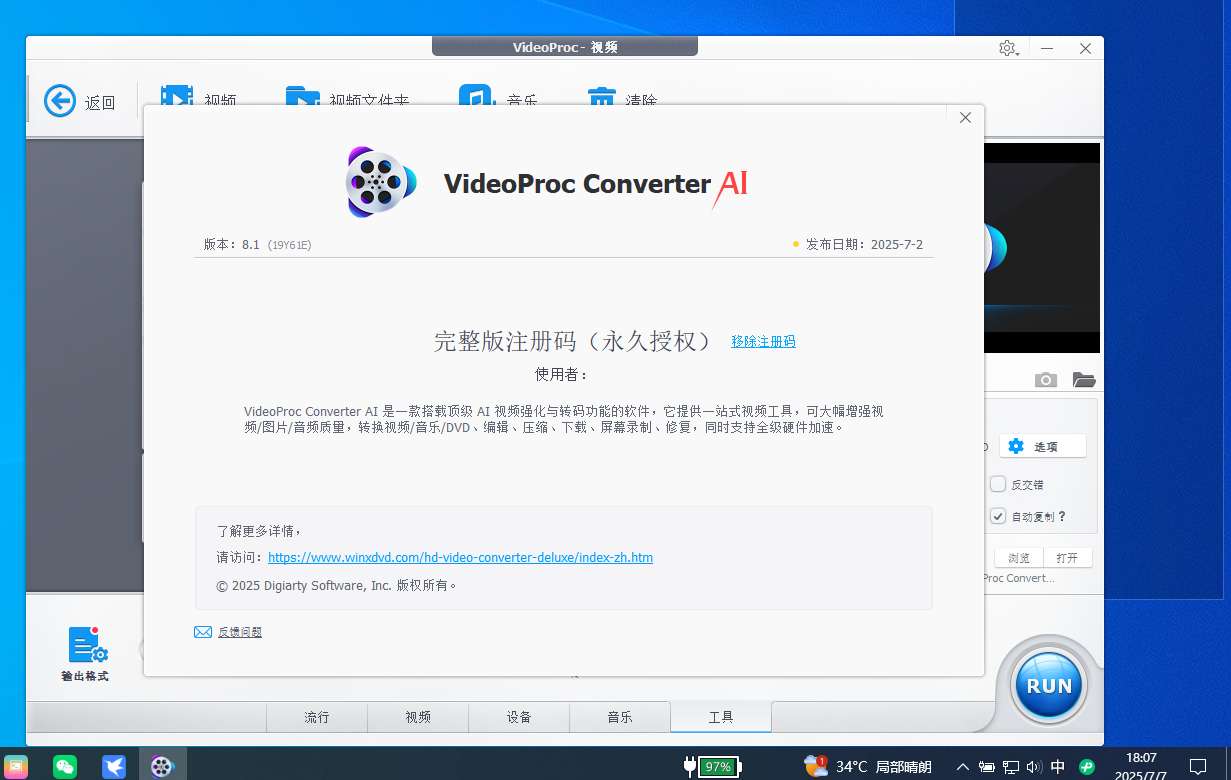
Task: Minimize the VideoProc window
Action: (x=1047, y=48)
